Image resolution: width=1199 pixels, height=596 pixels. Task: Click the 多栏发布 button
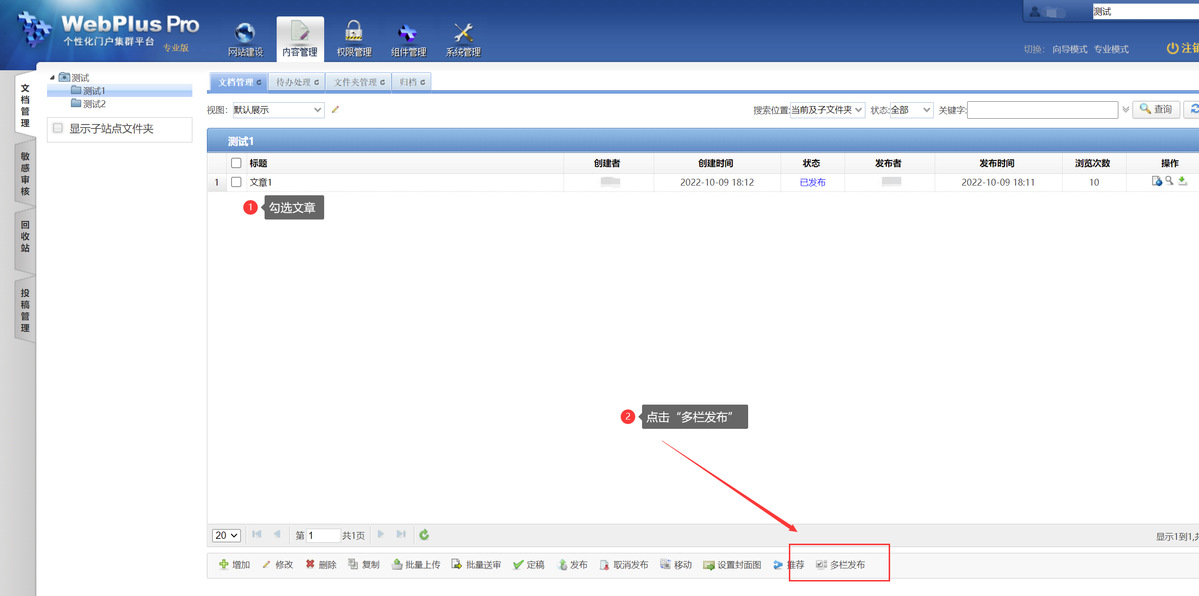coord(840,565)
